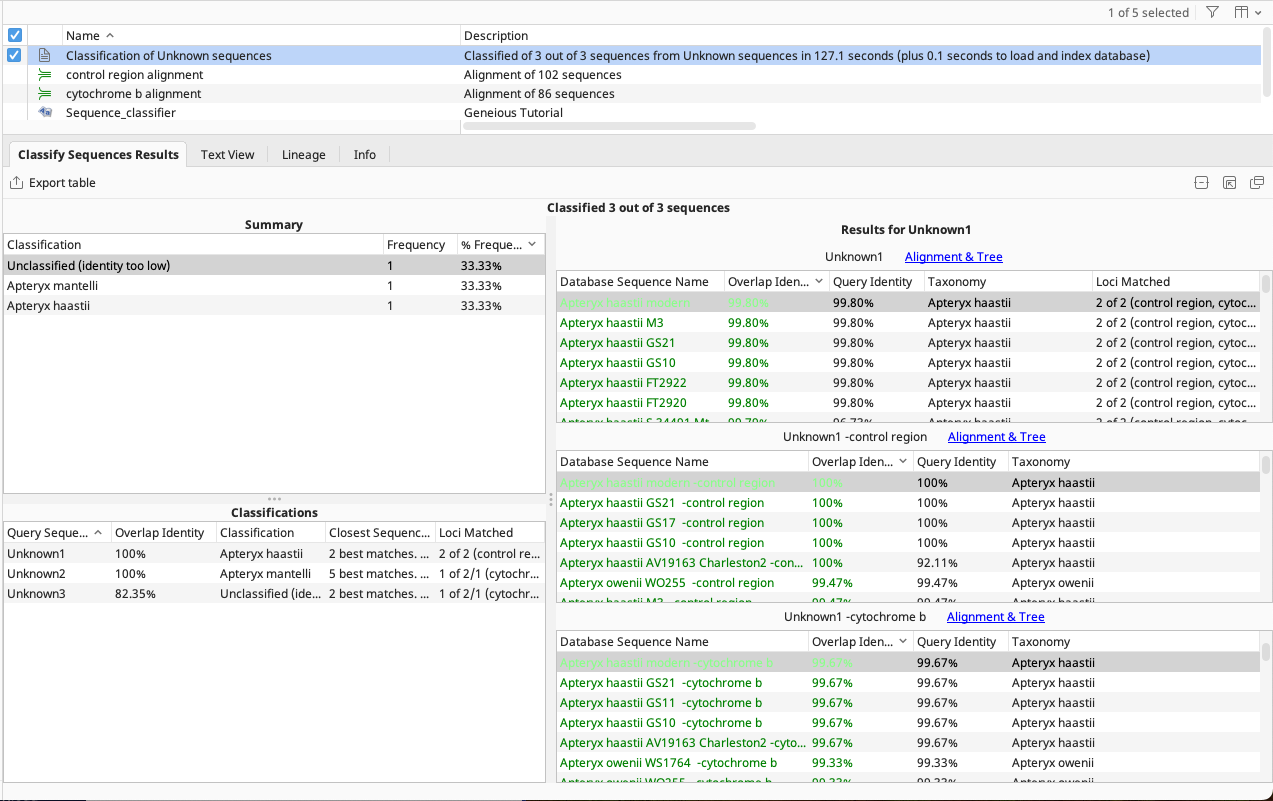Select Sequence_classifier document row
The image size is (1273, 801).
[x=632, y=113]
